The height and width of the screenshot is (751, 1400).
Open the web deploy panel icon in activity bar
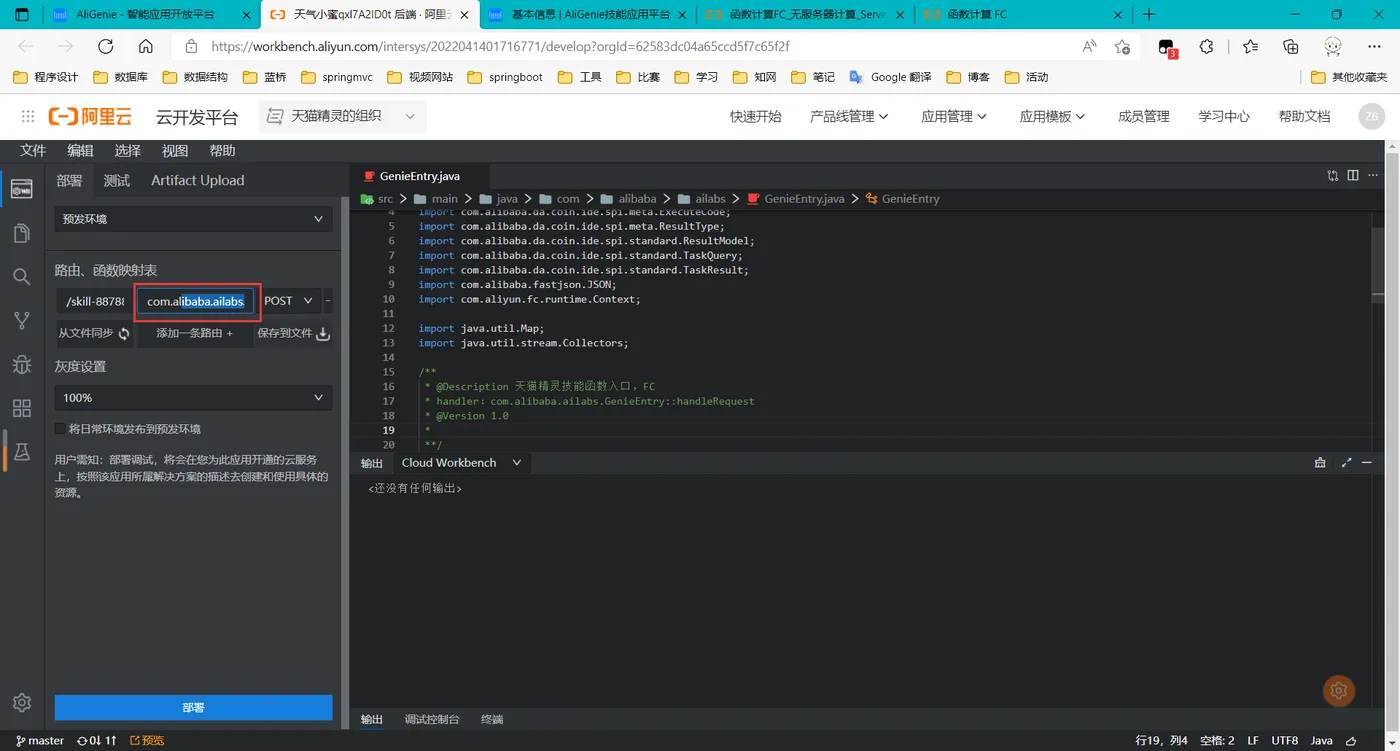[21, 189]
